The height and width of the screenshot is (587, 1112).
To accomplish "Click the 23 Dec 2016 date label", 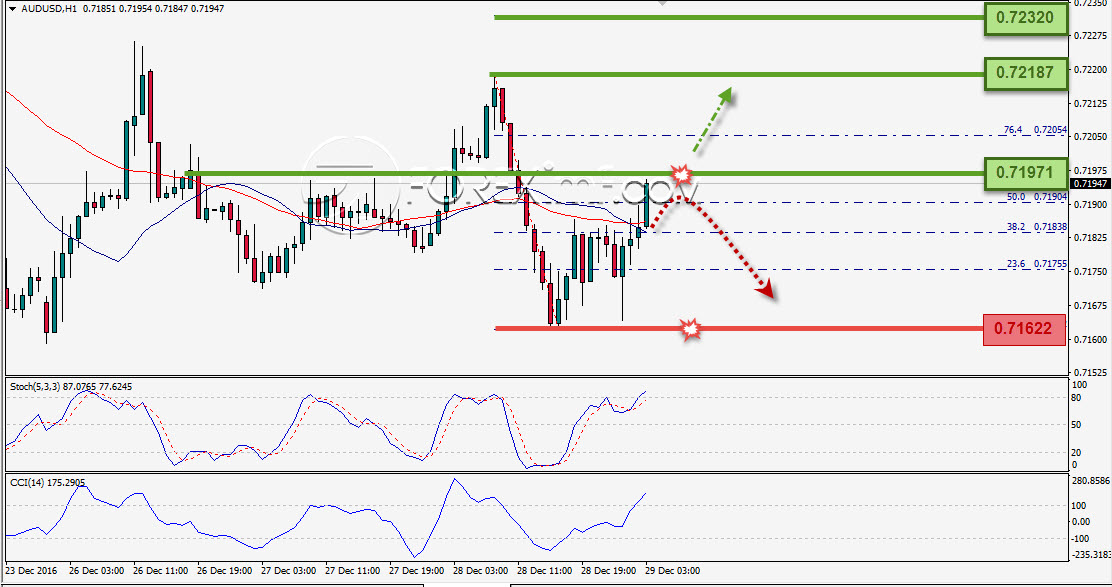I will coord(32,571).
